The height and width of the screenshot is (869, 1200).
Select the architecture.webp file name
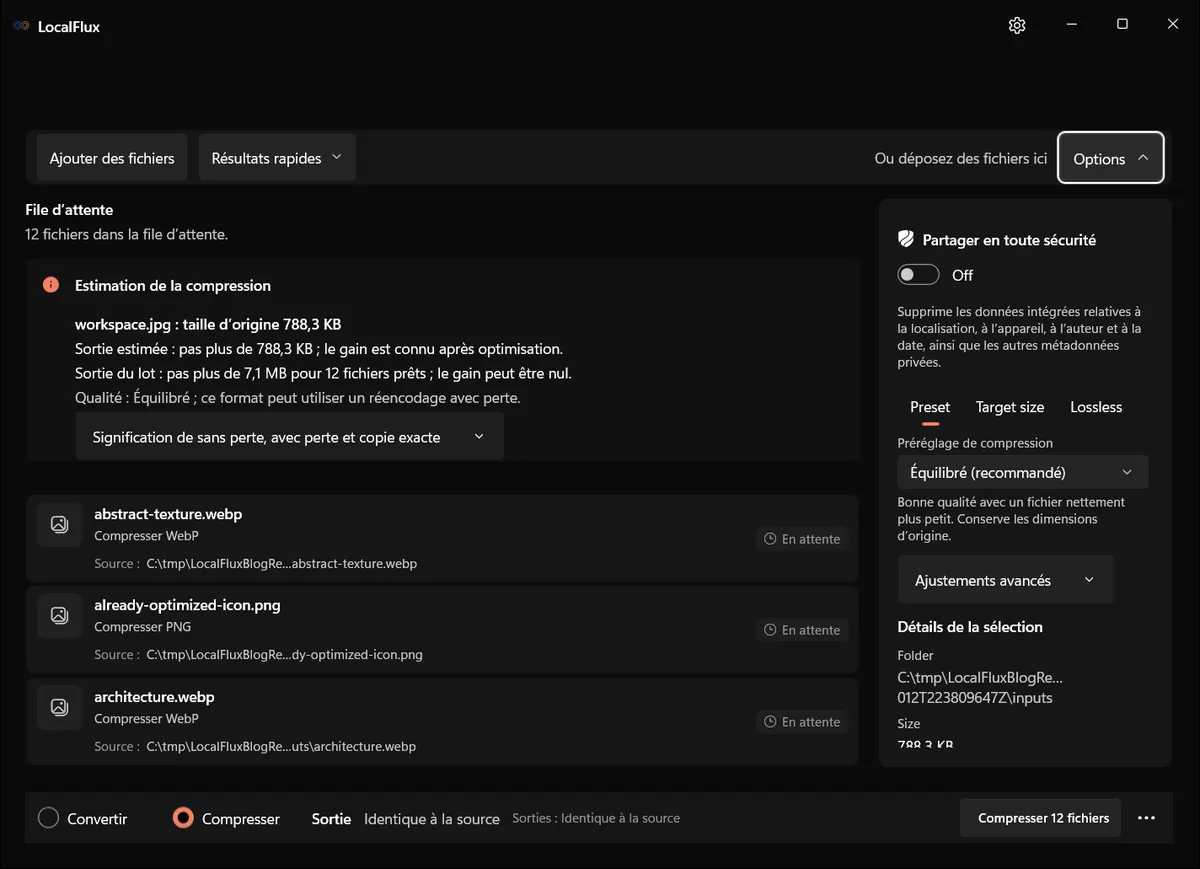click(x=154, y=697)
